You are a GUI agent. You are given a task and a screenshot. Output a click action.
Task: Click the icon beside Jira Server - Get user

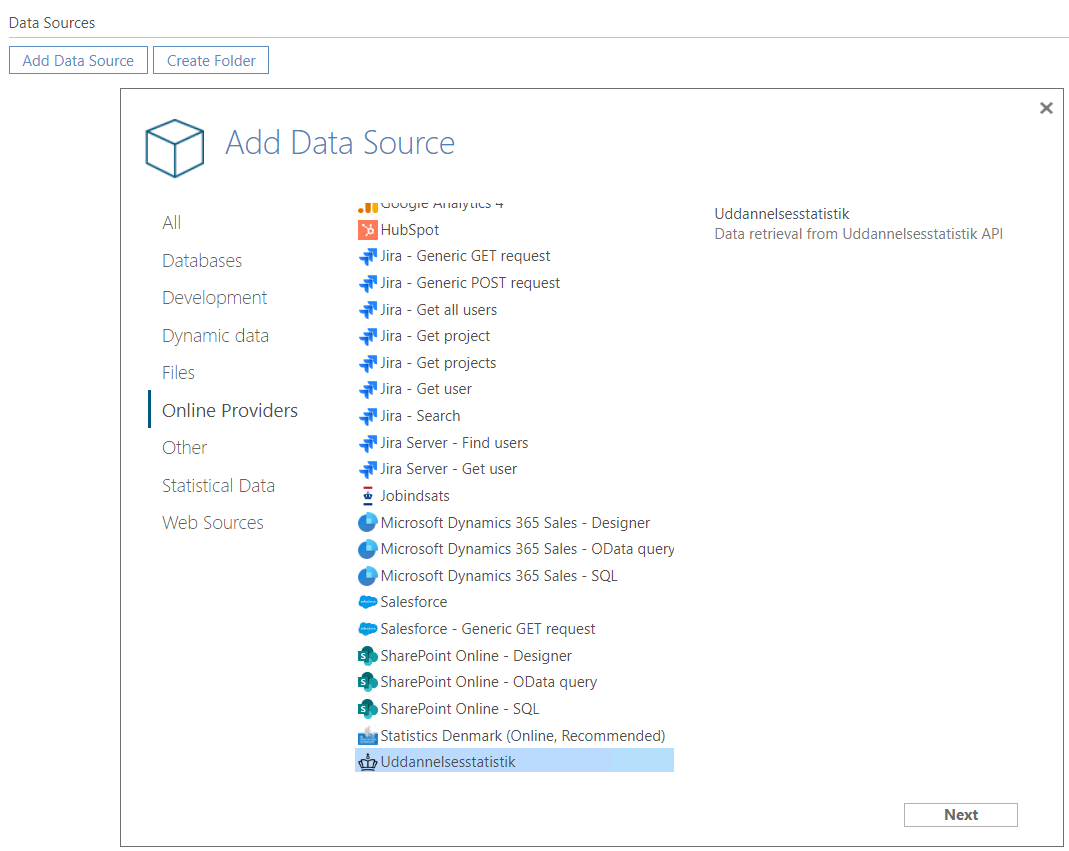click(367, 469)
